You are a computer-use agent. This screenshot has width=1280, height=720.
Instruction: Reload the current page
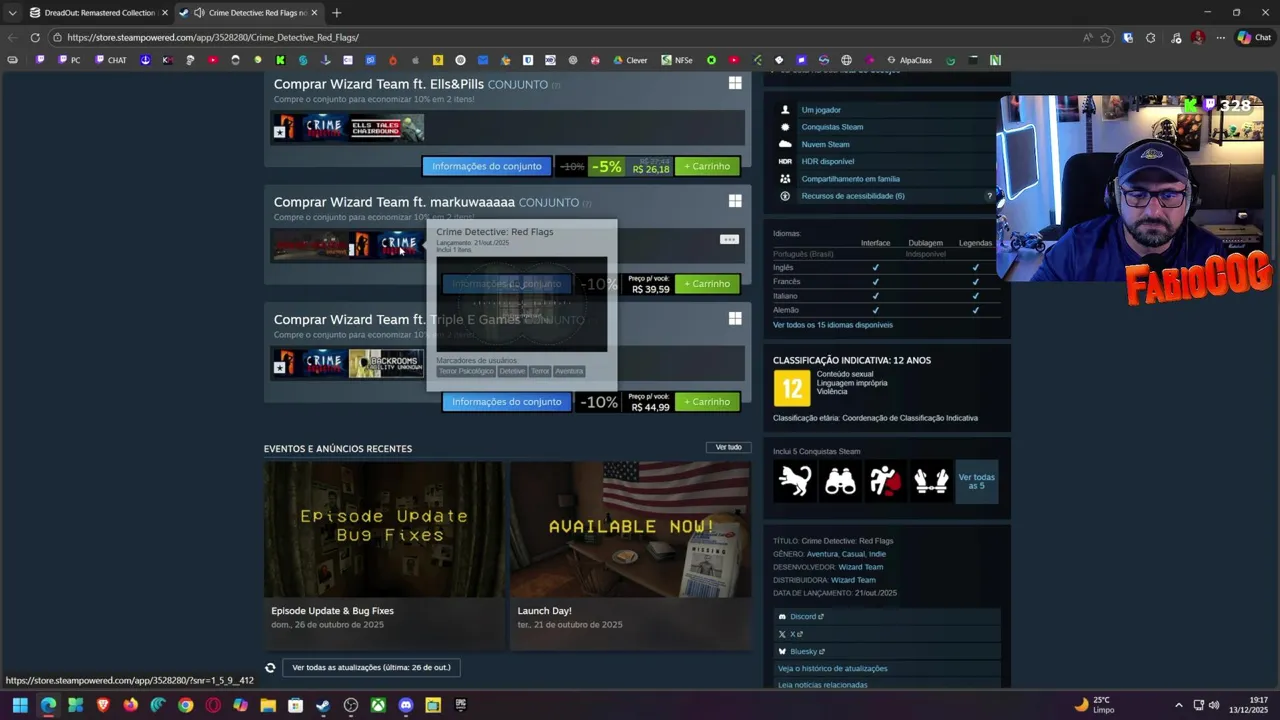coord(35,37)
